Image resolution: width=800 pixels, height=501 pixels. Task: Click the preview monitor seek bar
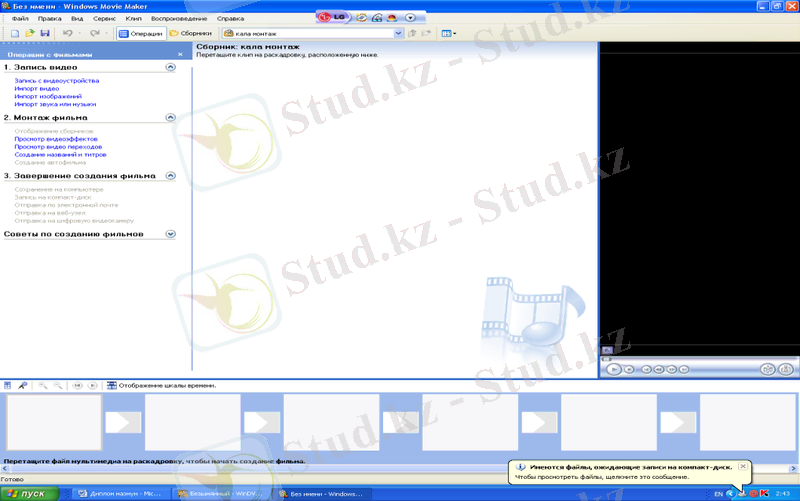(700, 359)
